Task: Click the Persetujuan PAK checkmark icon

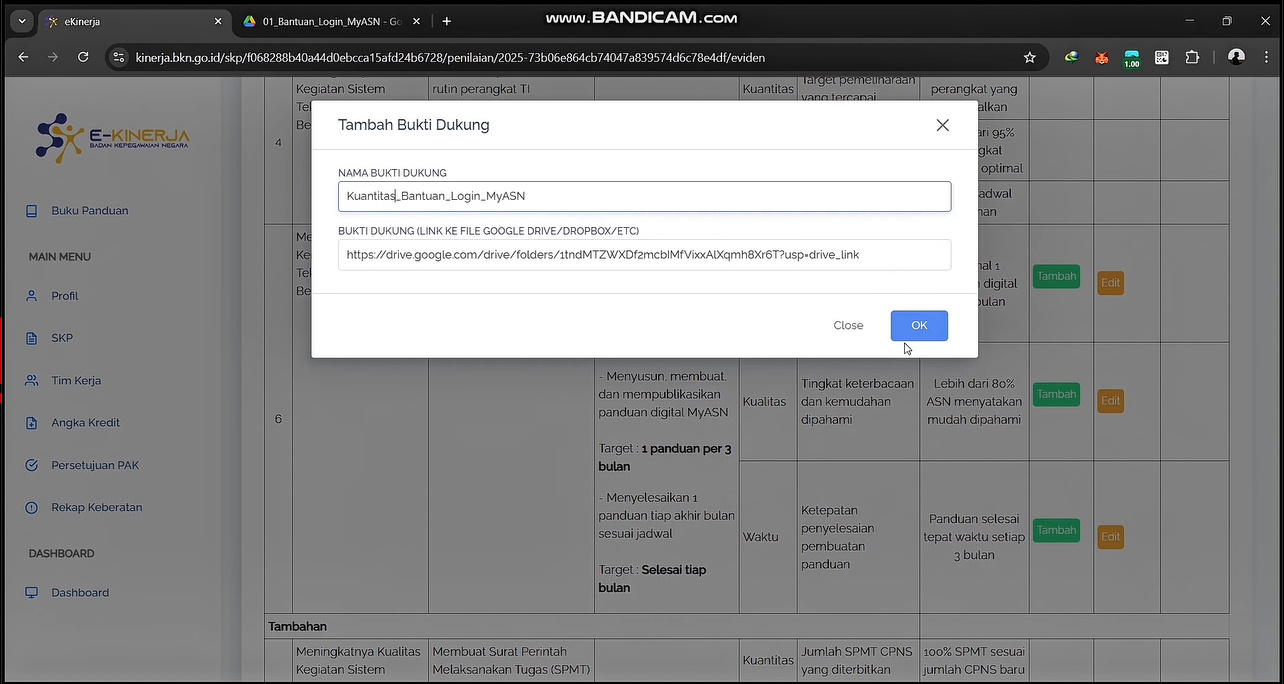Action: 32,466
